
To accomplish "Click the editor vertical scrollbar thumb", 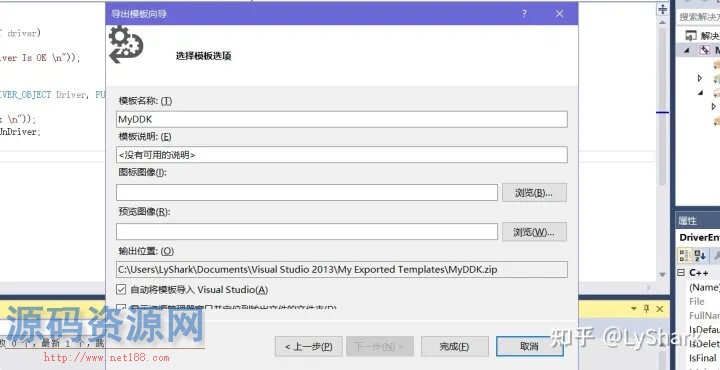I will point(662,107).
